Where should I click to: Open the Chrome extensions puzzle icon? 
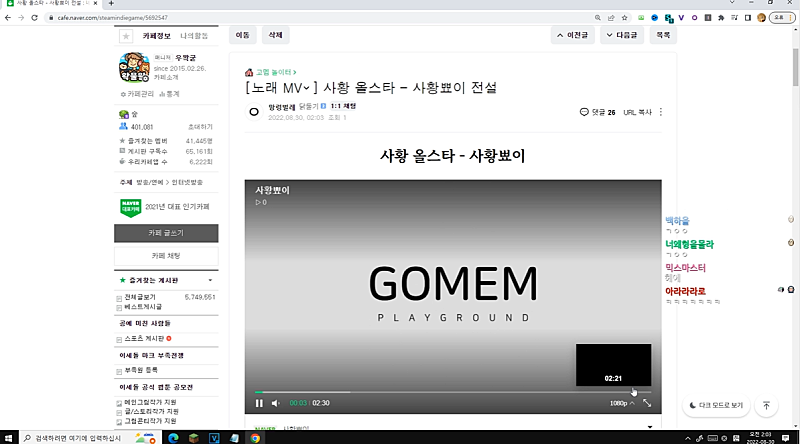point(721,17)
